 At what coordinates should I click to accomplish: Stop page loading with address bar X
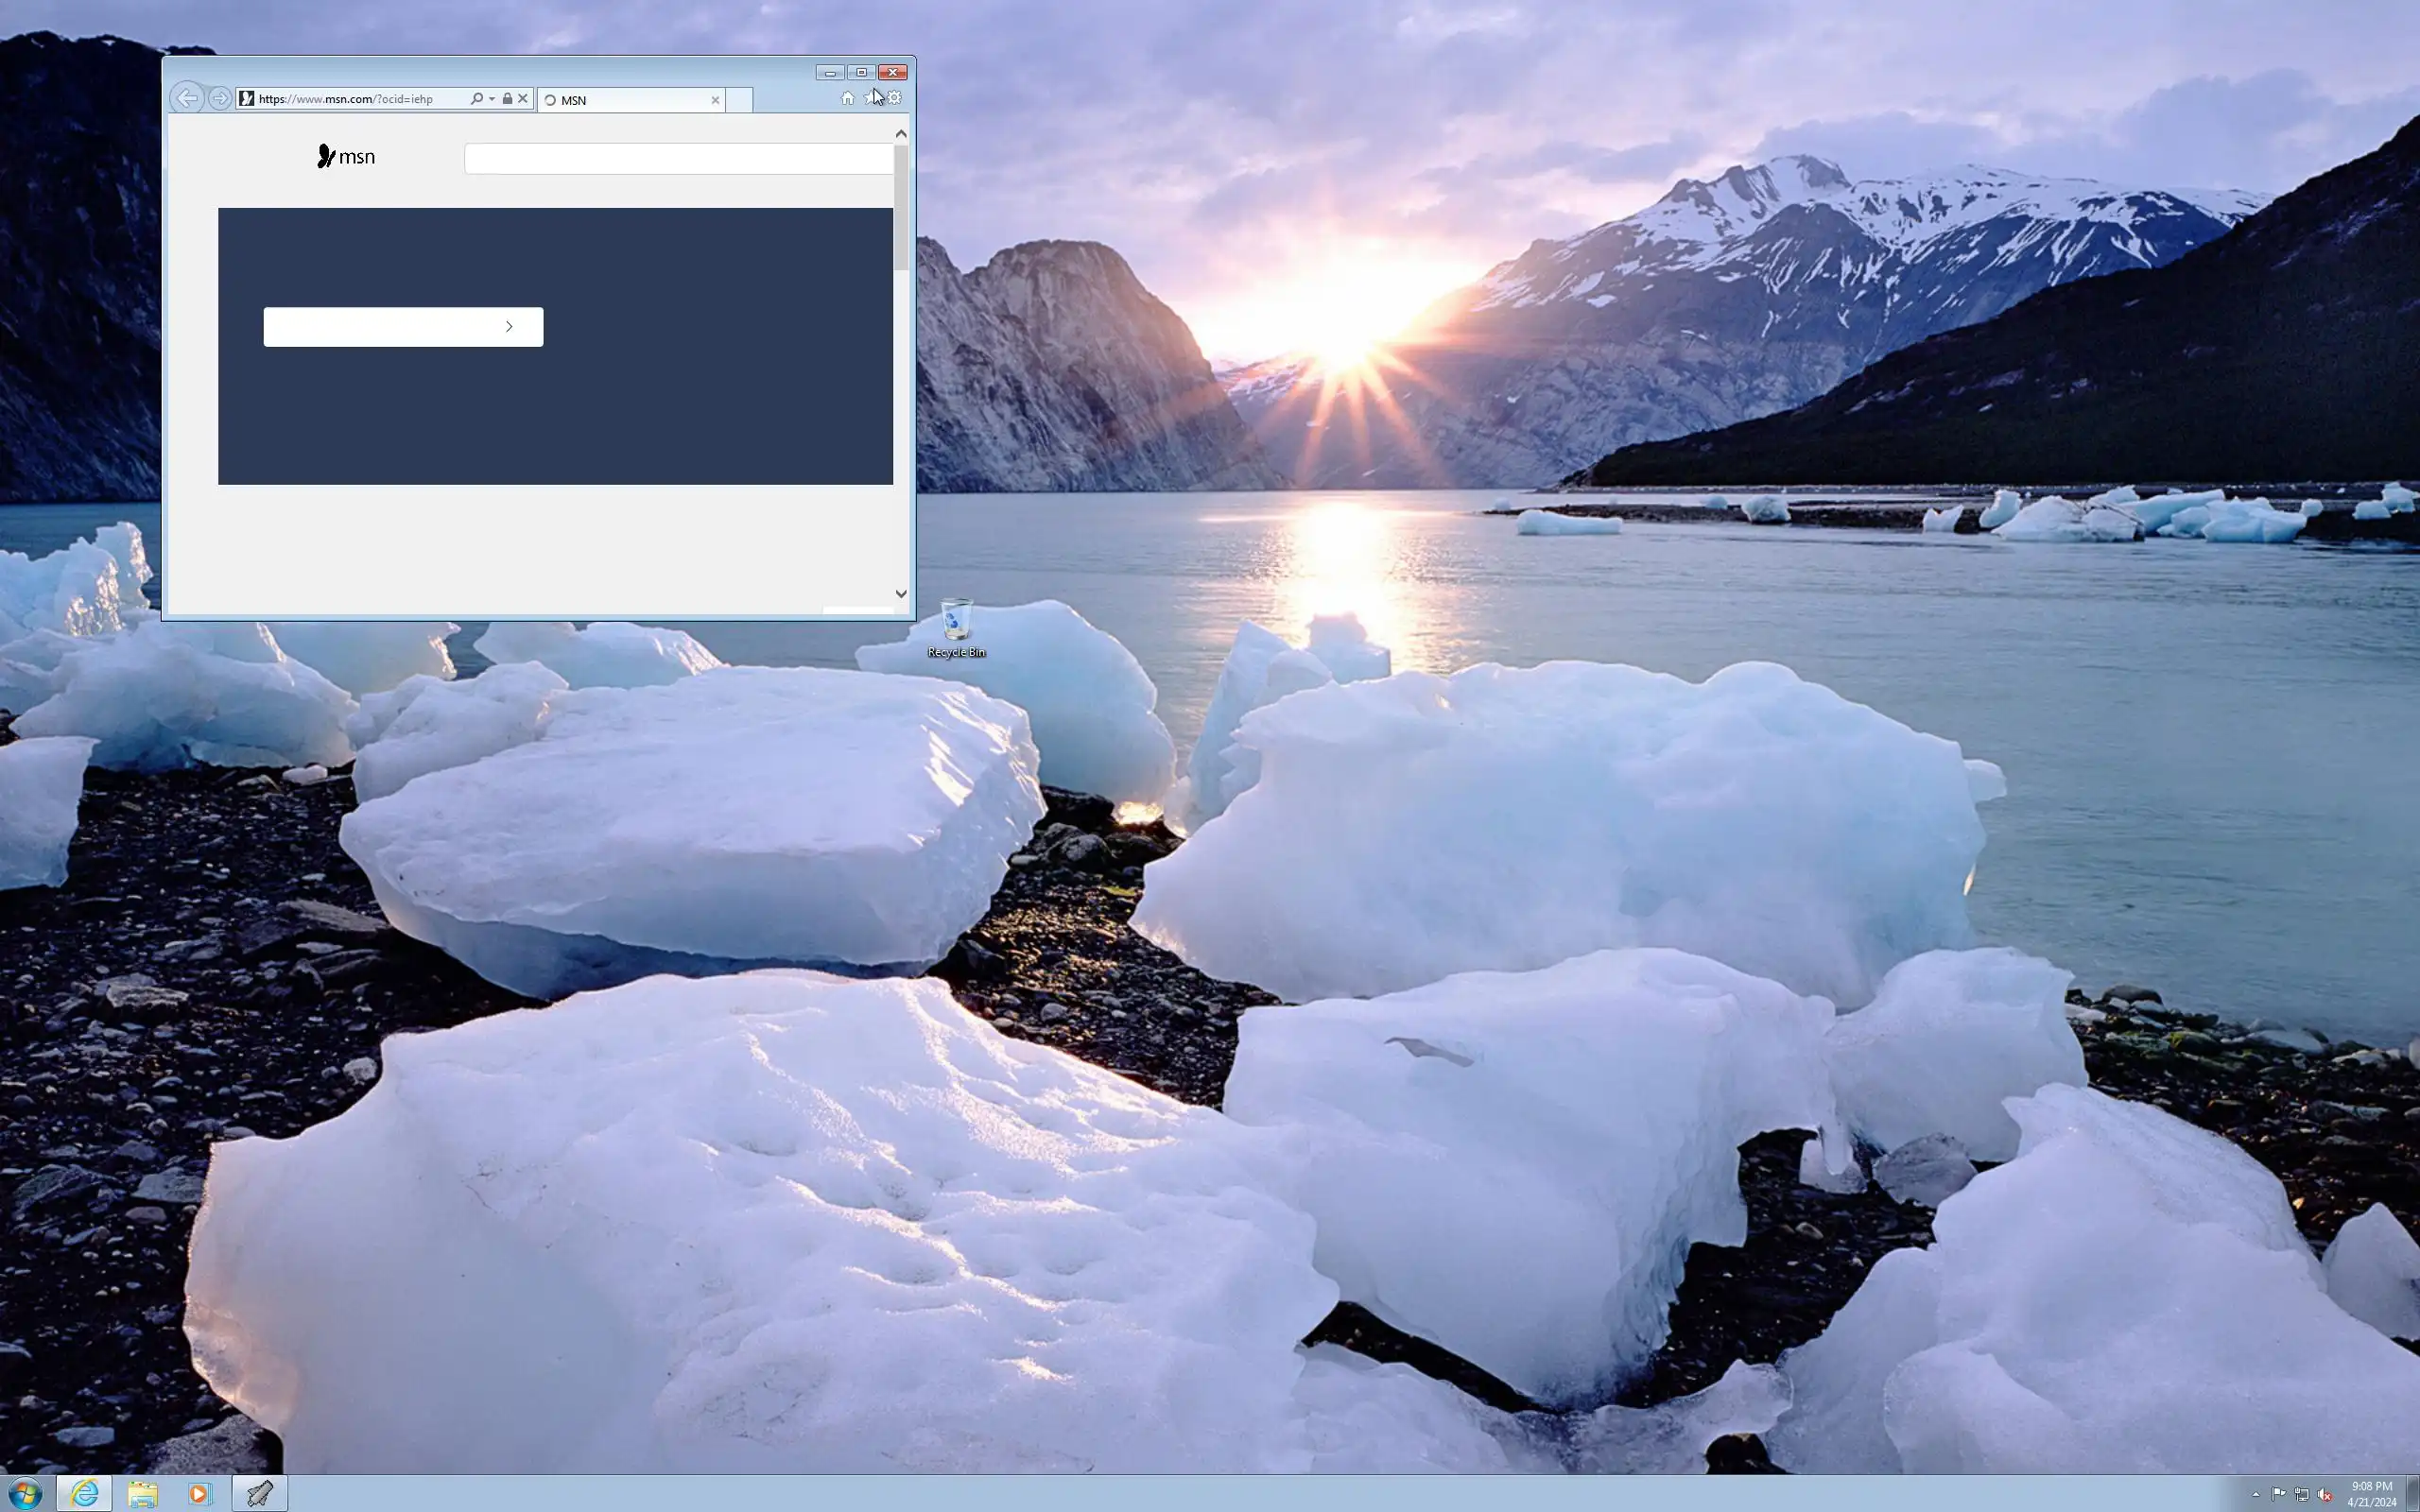pyautogui.click(x=522, y=99)
